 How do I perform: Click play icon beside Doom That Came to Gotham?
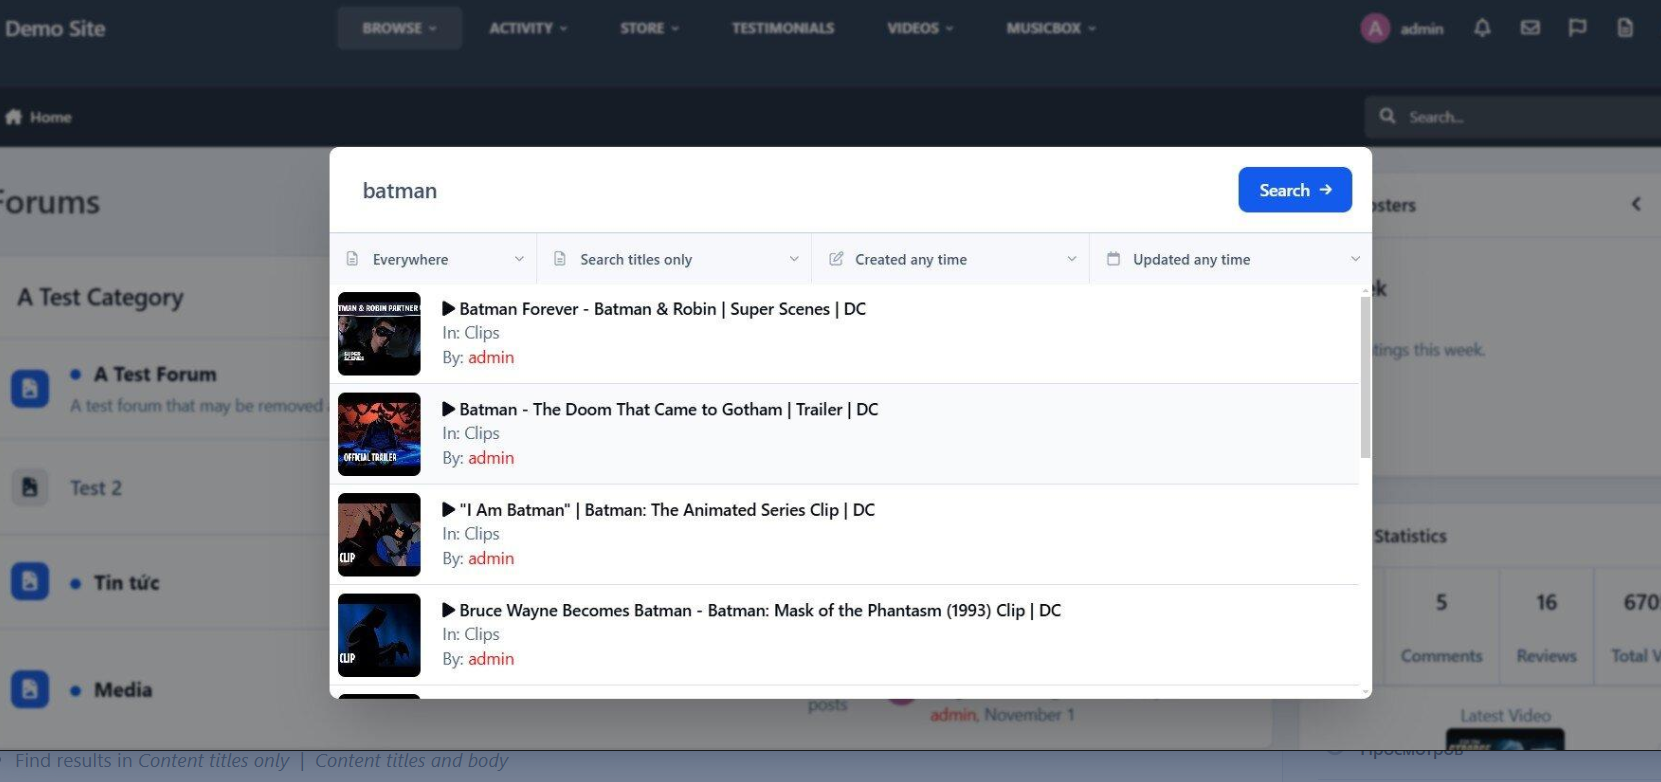(x=449, y=409)
